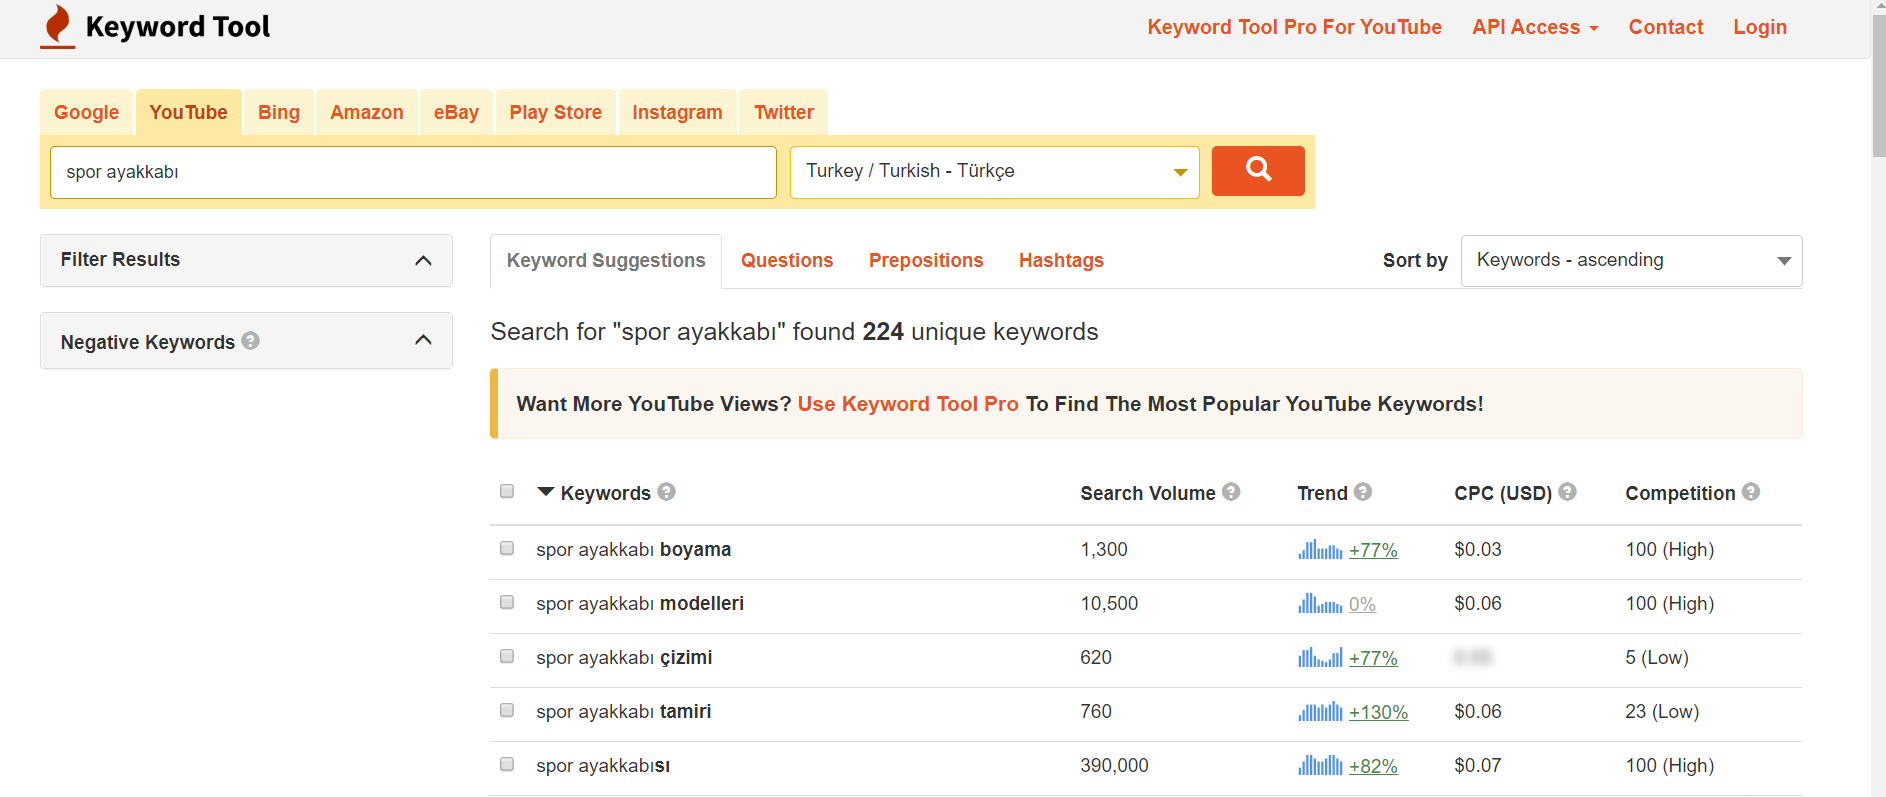Click the +77% trend link for çizimi
The height and width of the screenshot is (797, 1886).
[x=1373, y=658]
